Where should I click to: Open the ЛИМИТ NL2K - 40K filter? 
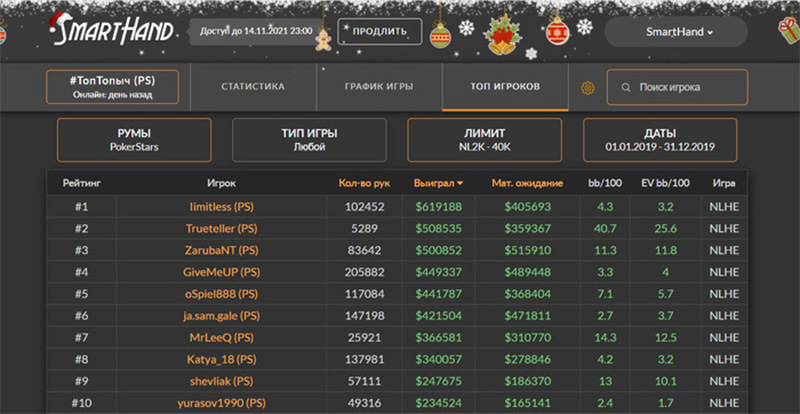pyautogui.click(x=485, y=140)
